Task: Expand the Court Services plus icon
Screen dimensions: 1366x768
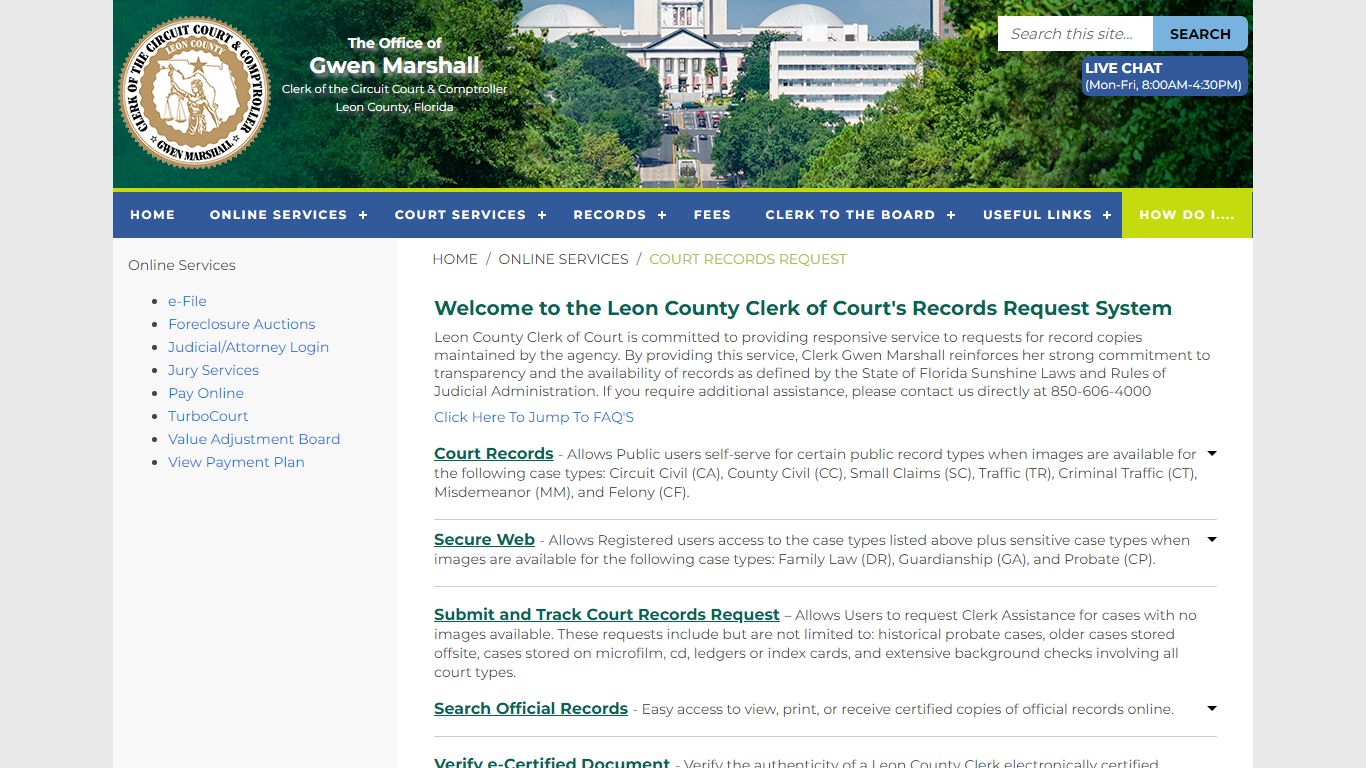Action: pyautogui.click(x=542, y=215)
